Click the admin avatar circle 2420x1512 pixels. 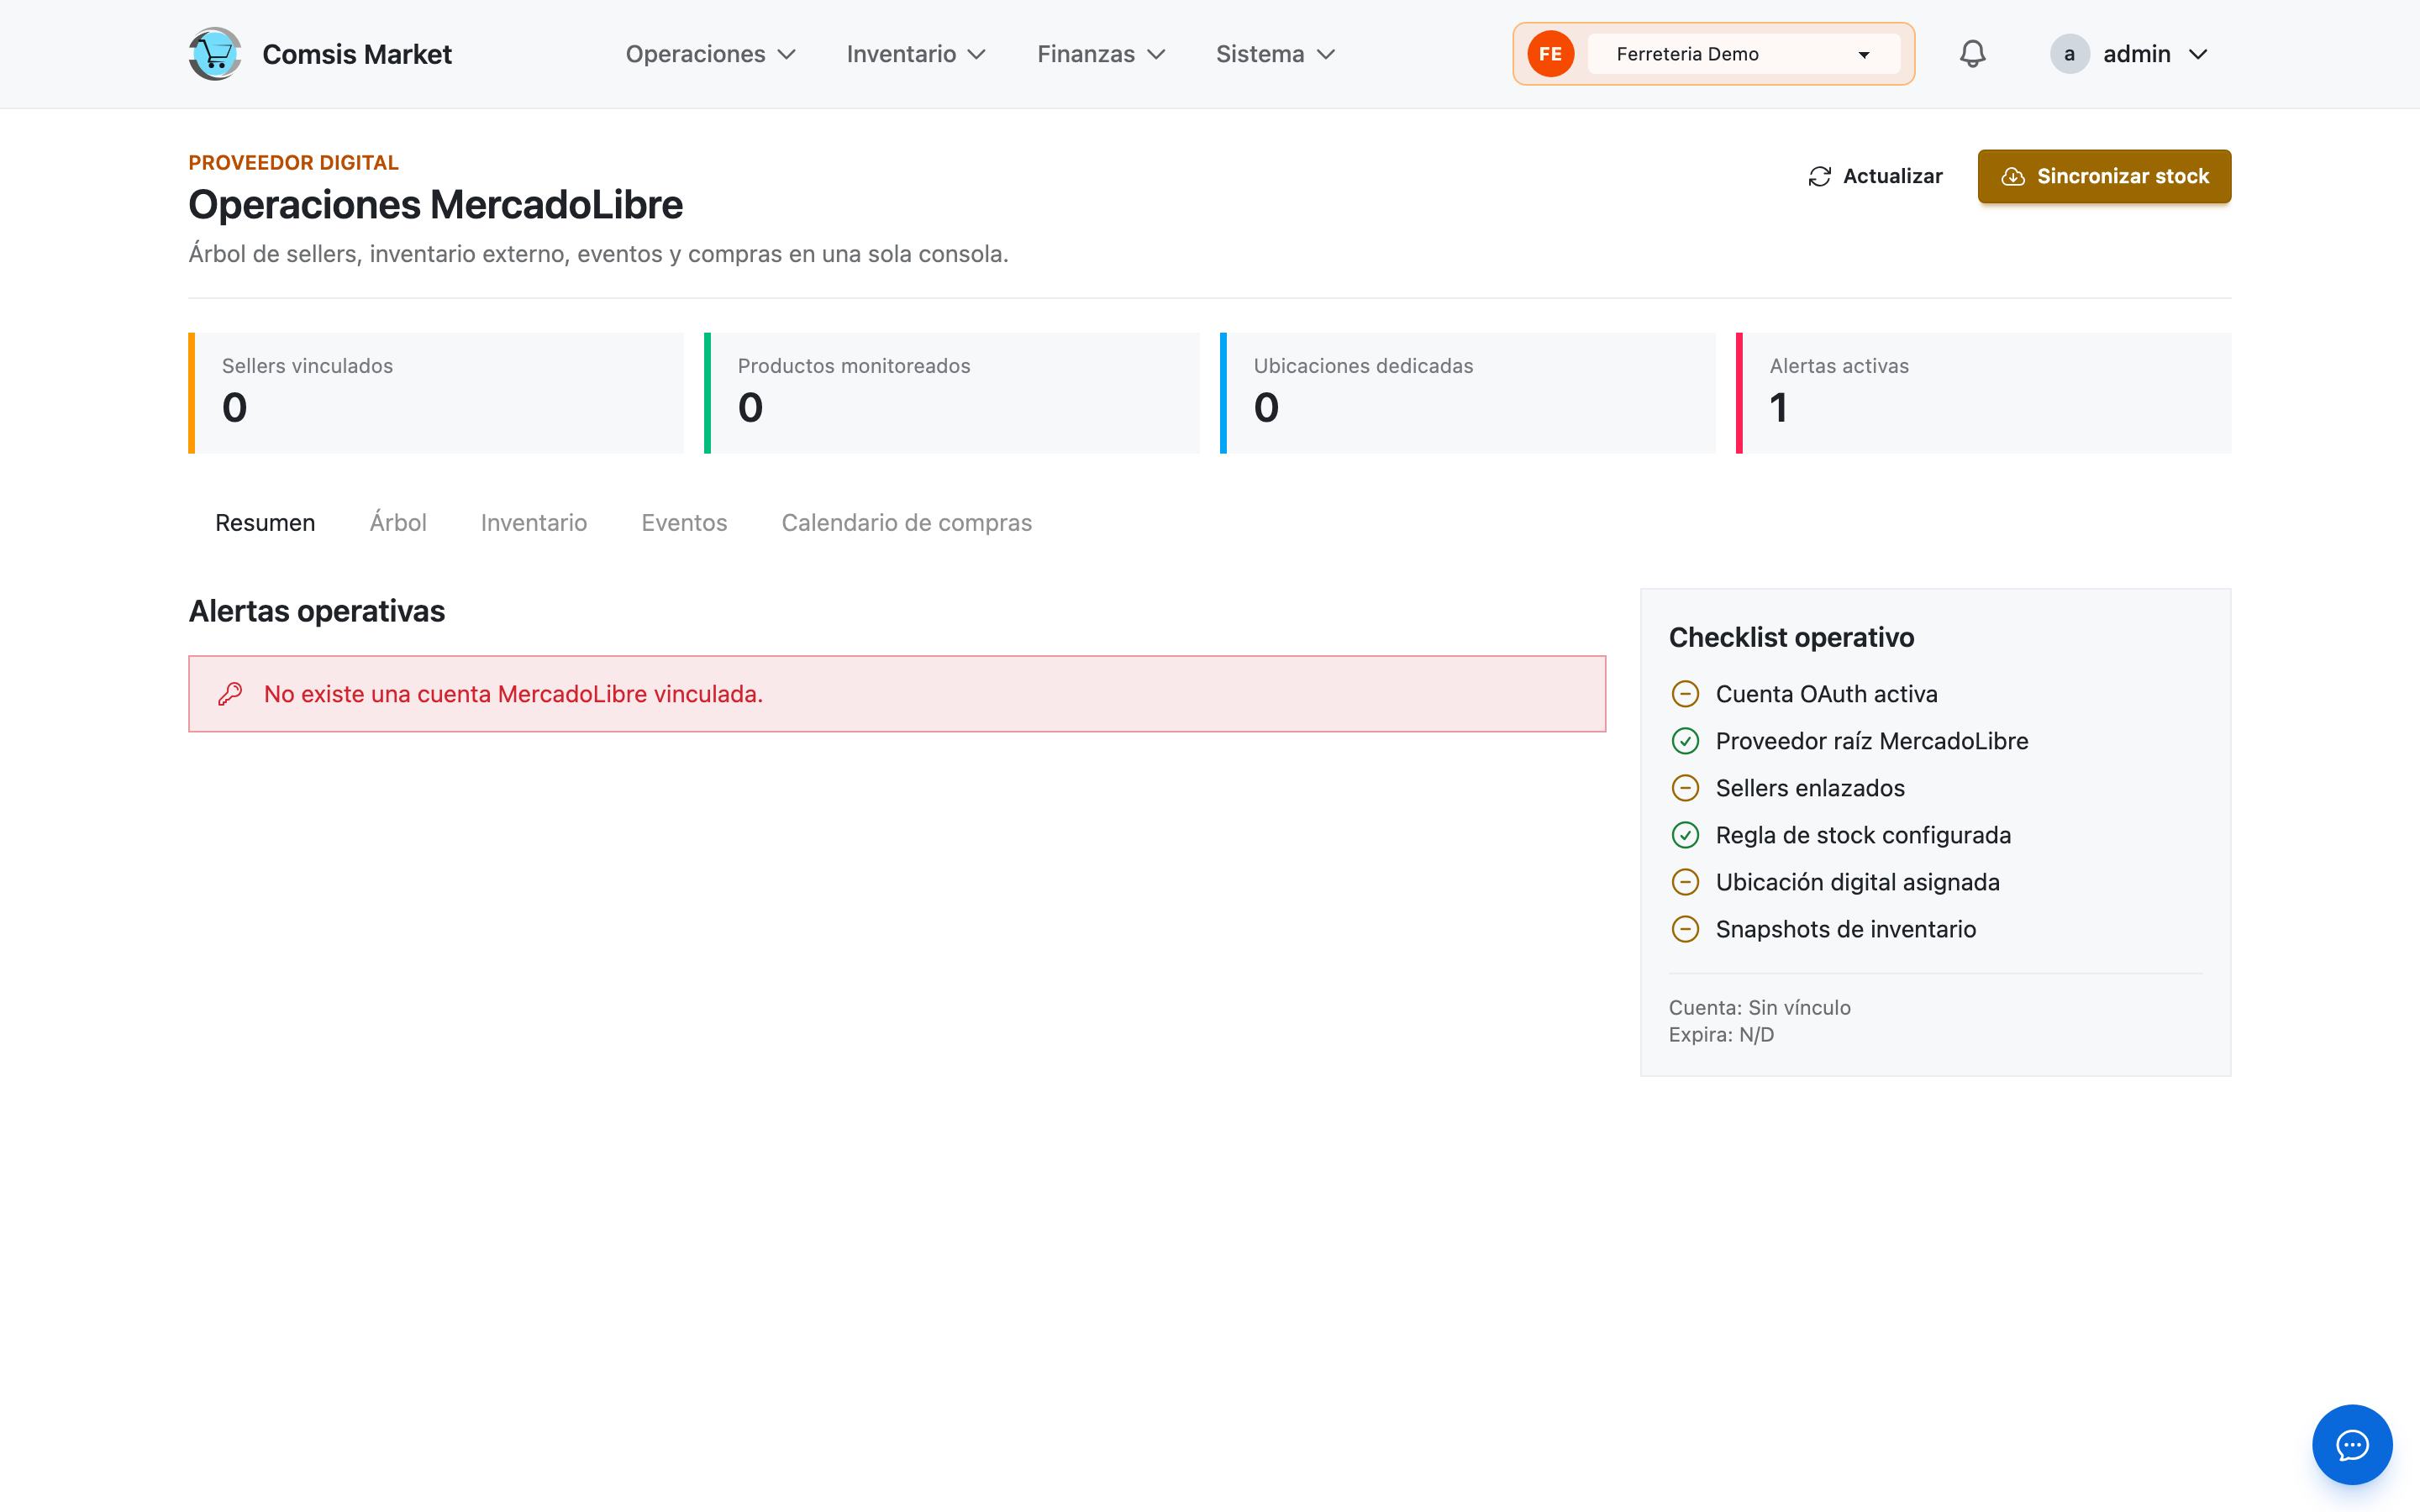pyautogui.click(x=2069, y=54)
